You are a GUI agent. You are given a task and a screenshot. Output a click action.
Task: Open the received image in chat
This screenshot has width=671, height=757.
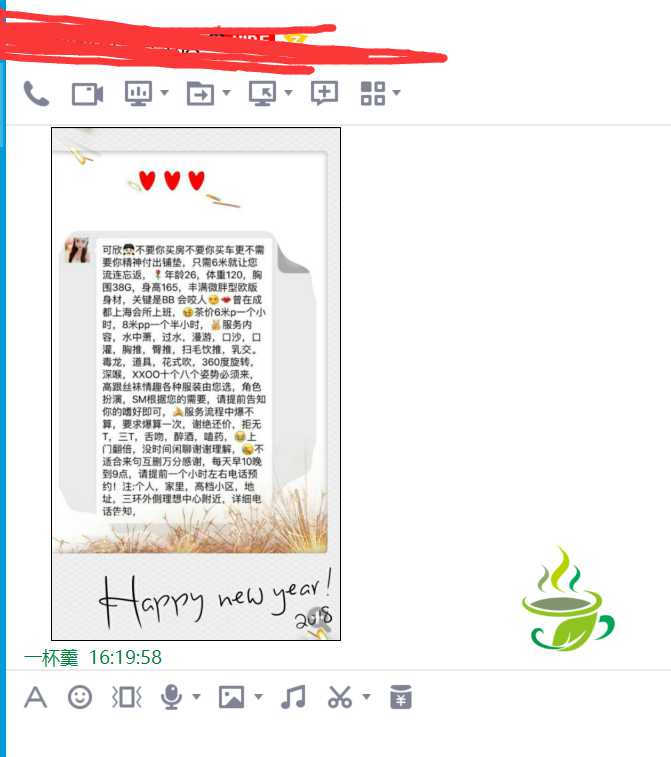coord(196,384)
